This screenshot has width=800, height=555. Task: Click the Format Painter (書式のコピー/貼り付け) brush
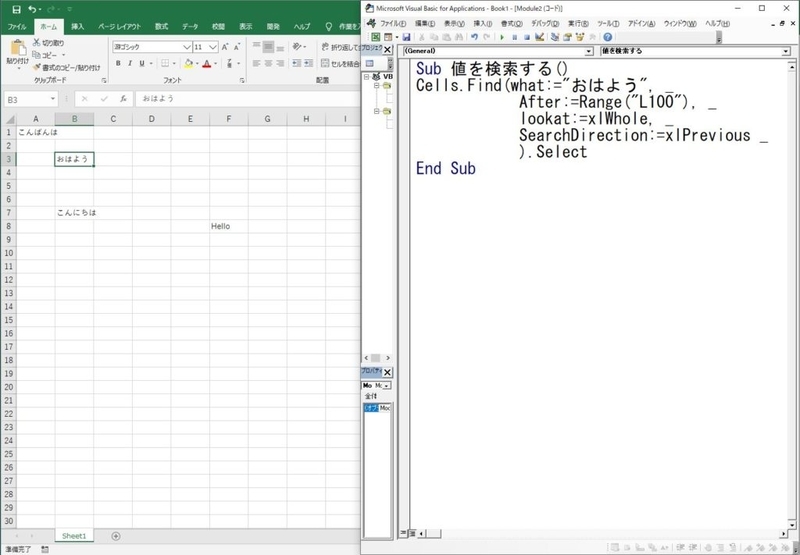tap(37, 67)
